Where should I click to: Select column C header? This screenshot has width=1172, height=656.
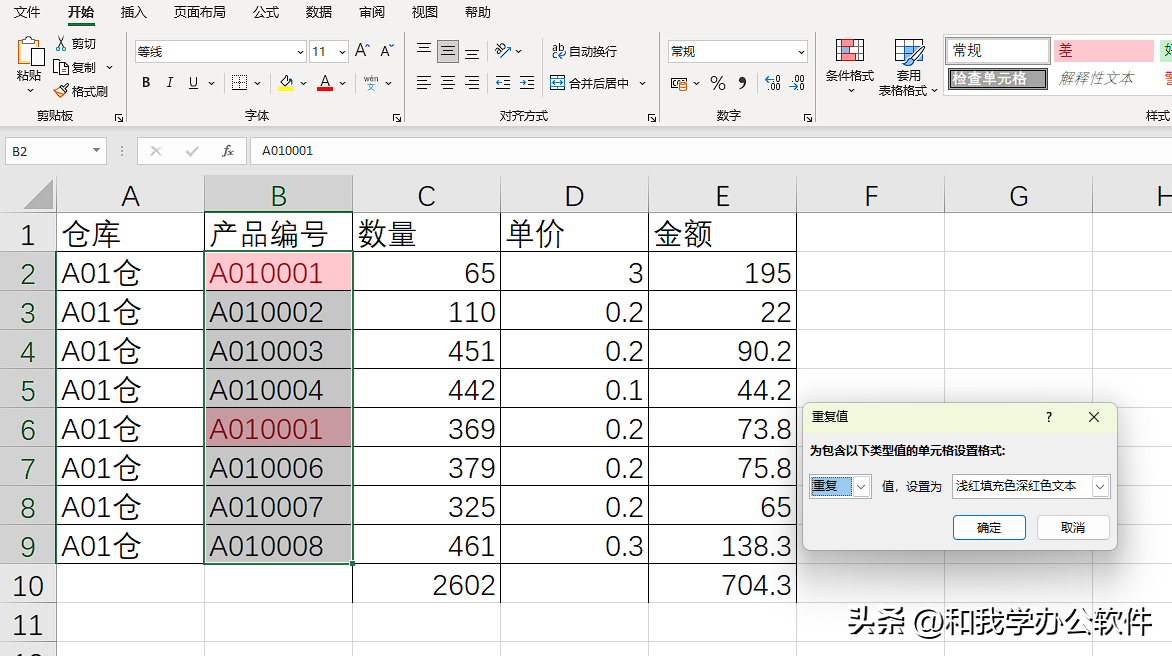(426, 196)
